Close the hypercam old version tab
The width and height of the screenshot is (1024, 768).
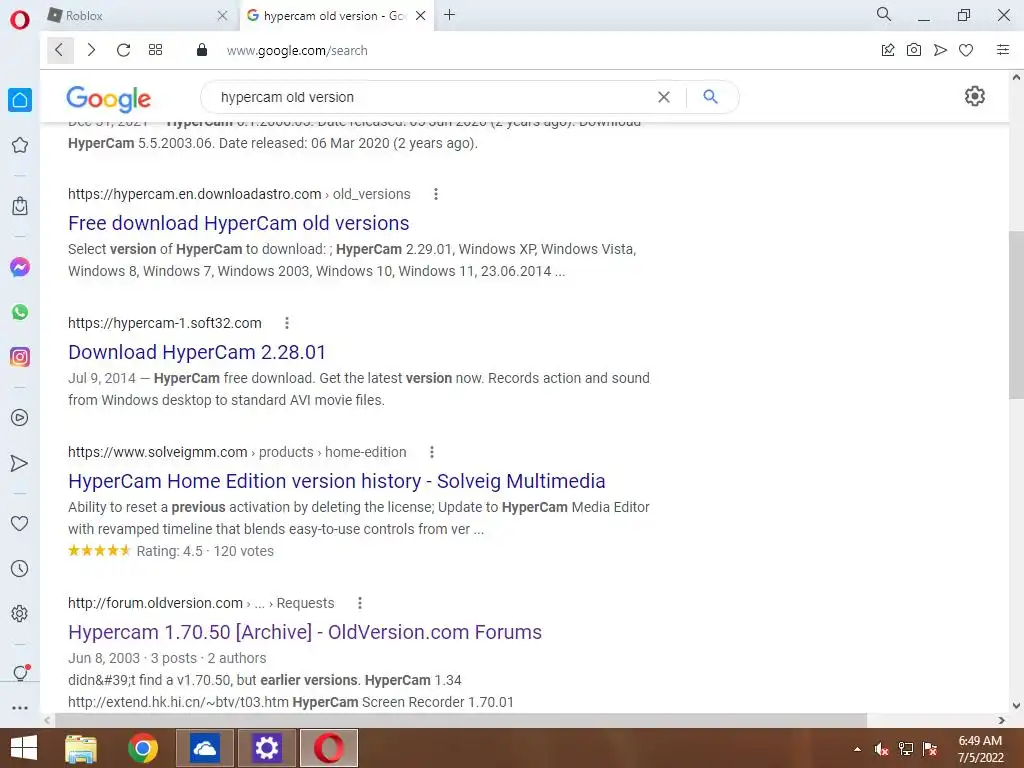pyautogui.click(x=421, y=16)
